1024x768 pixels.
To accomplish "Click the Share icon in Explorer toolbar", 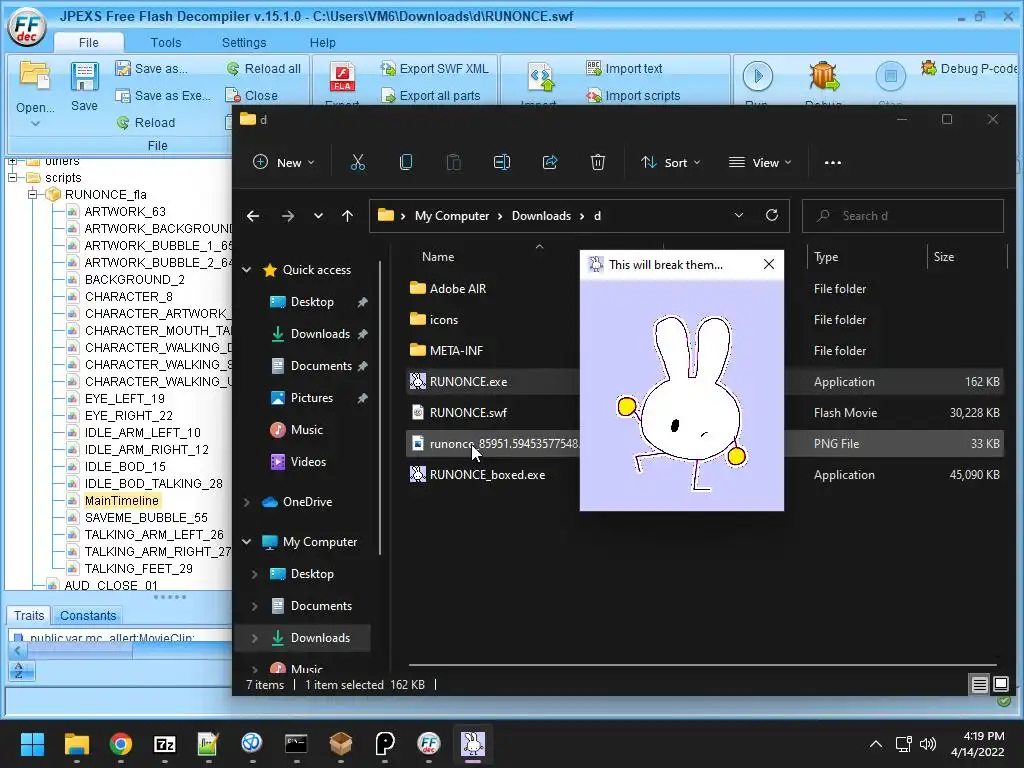I will 550,163.
